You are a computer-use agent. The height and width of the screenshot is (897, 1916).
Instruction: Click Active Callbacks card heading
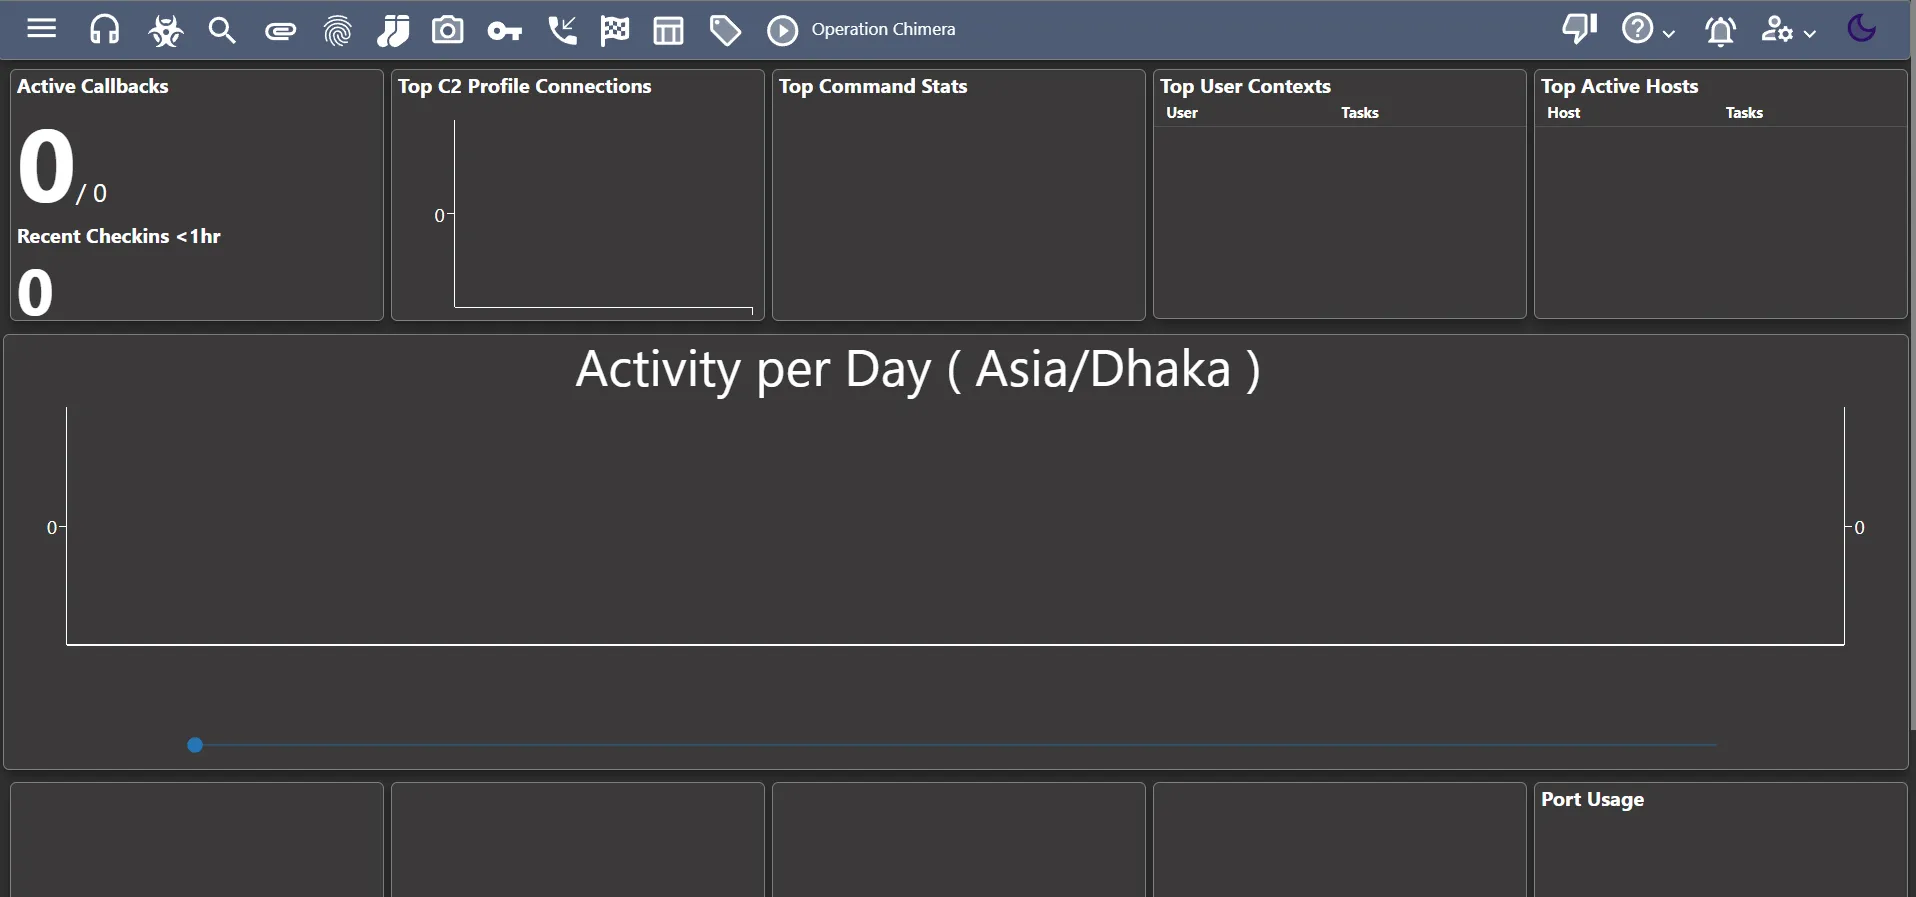point(93,86)
